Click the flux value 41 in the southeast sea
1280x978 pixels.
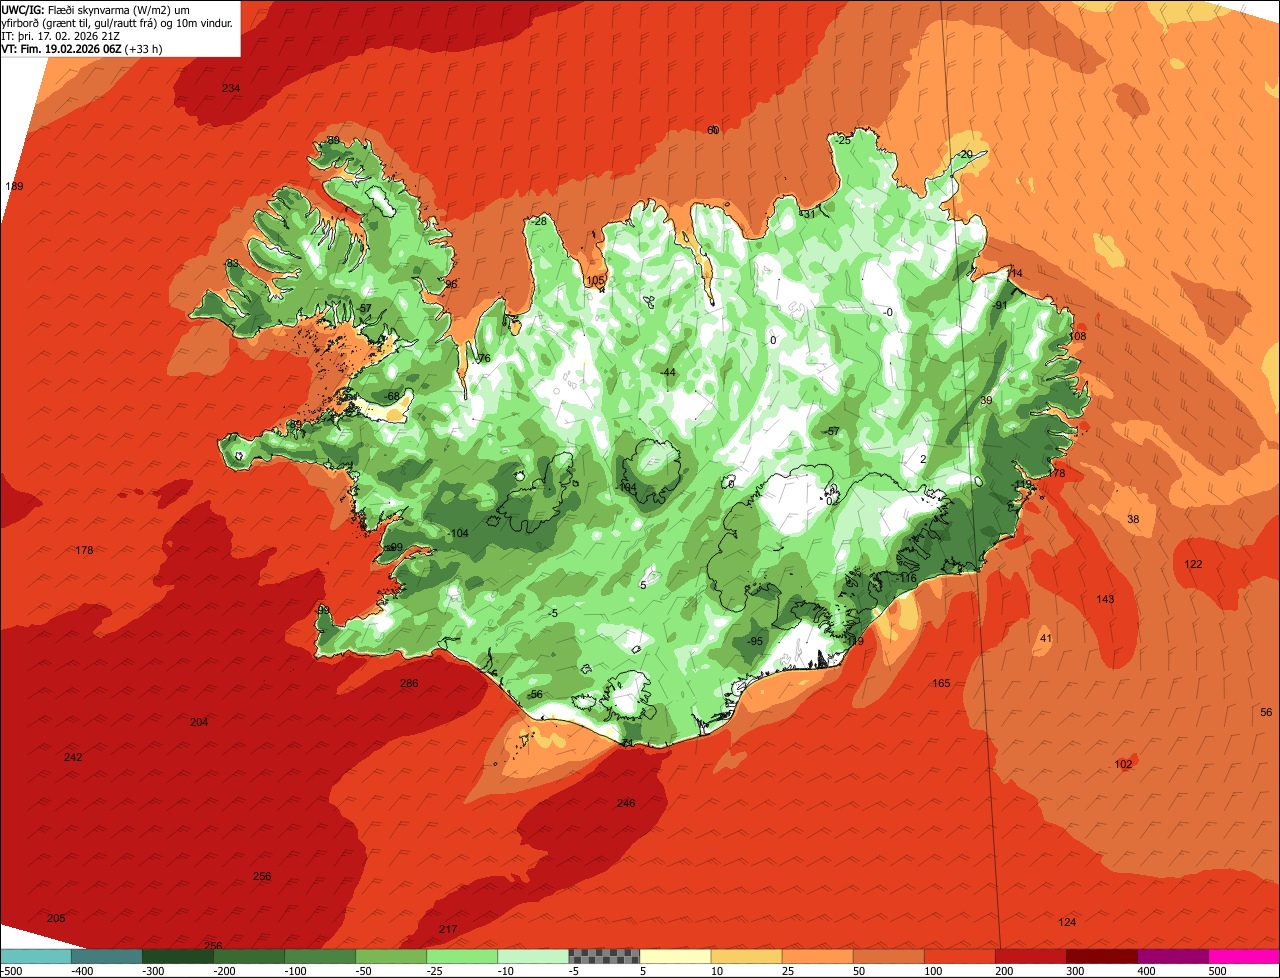(1046, 638)
